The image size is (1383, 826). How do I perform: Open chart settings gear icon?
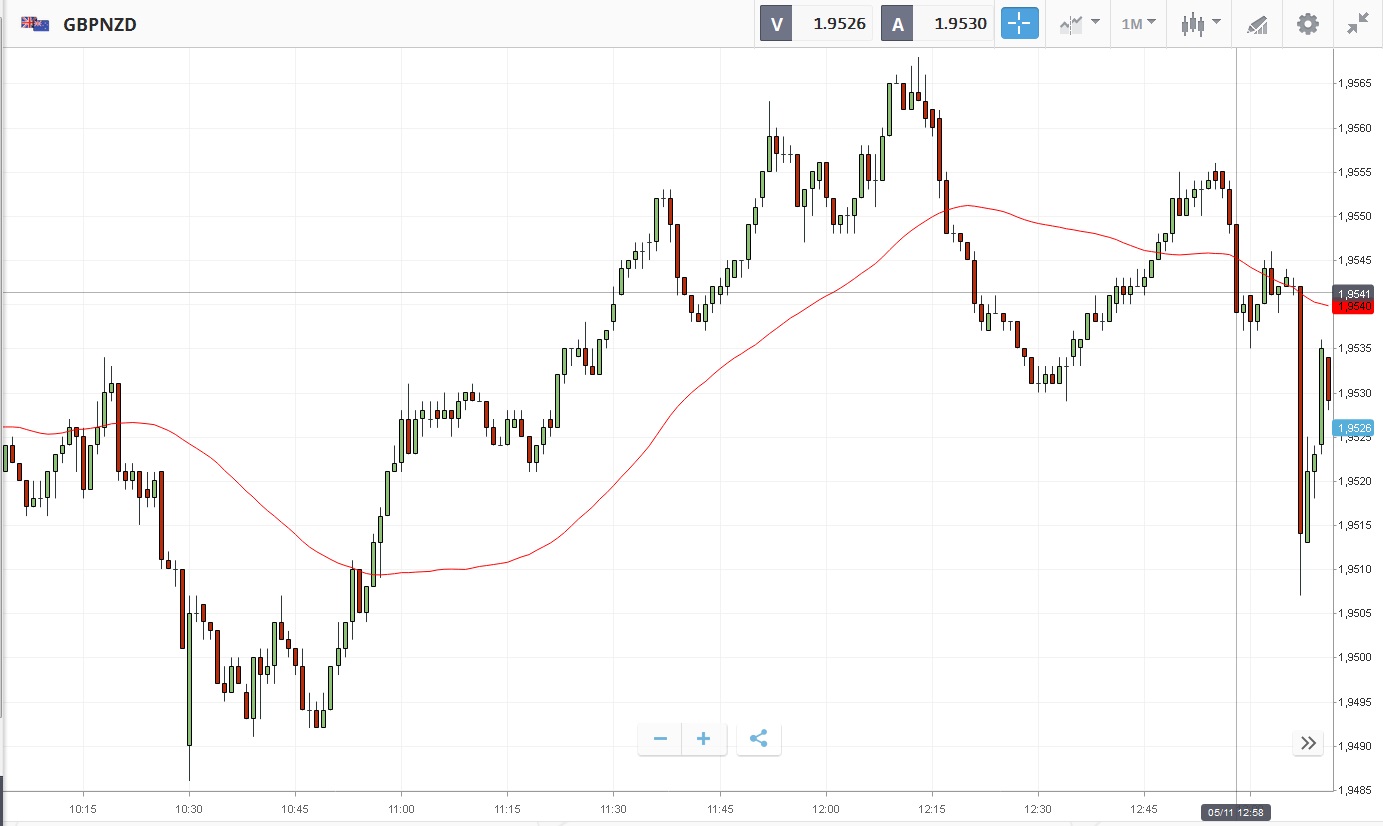tap(1308, 24)
